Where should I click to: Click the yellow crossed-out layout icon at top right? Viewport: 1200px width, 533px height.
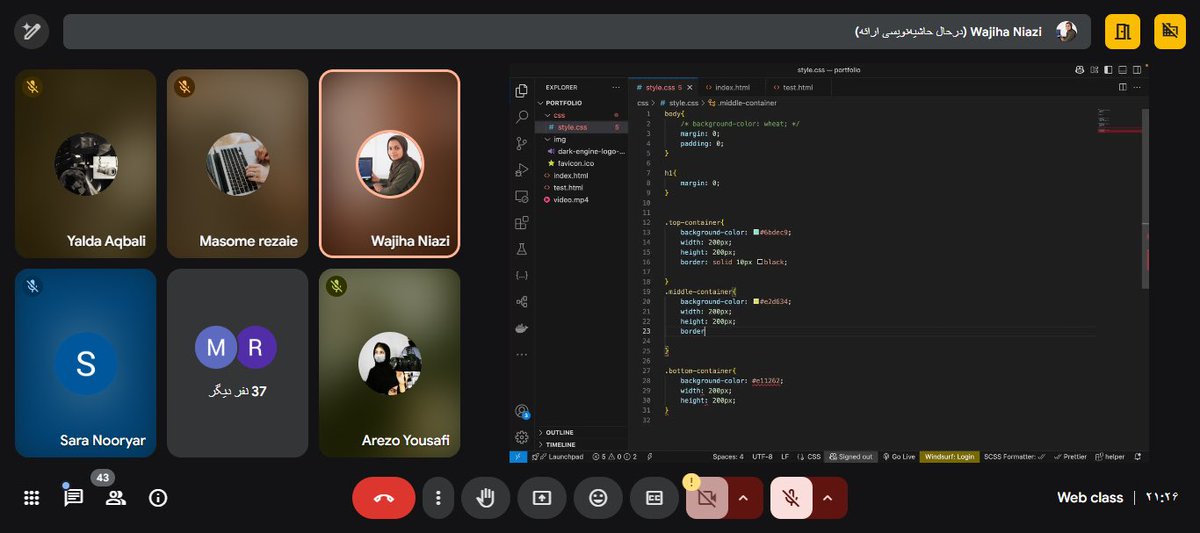[x=1171, y=32]
